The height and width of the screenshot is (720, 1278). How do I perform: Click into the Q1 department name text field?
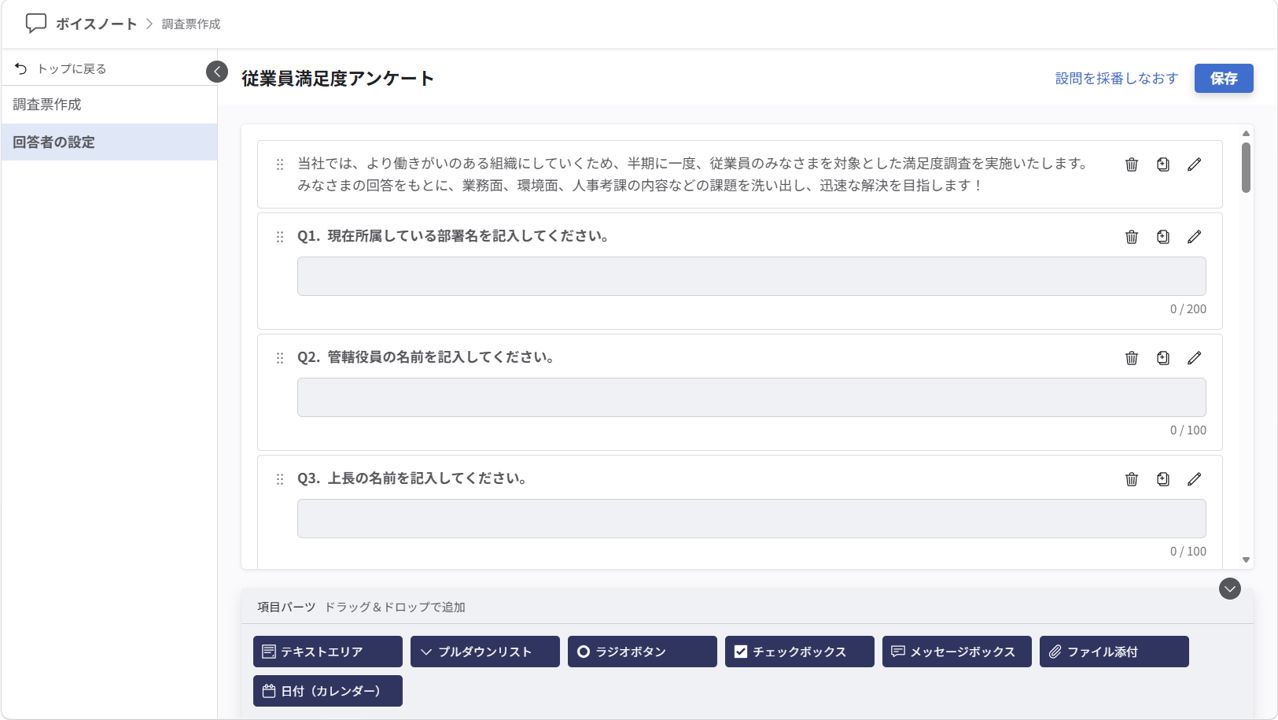point(751,276)
